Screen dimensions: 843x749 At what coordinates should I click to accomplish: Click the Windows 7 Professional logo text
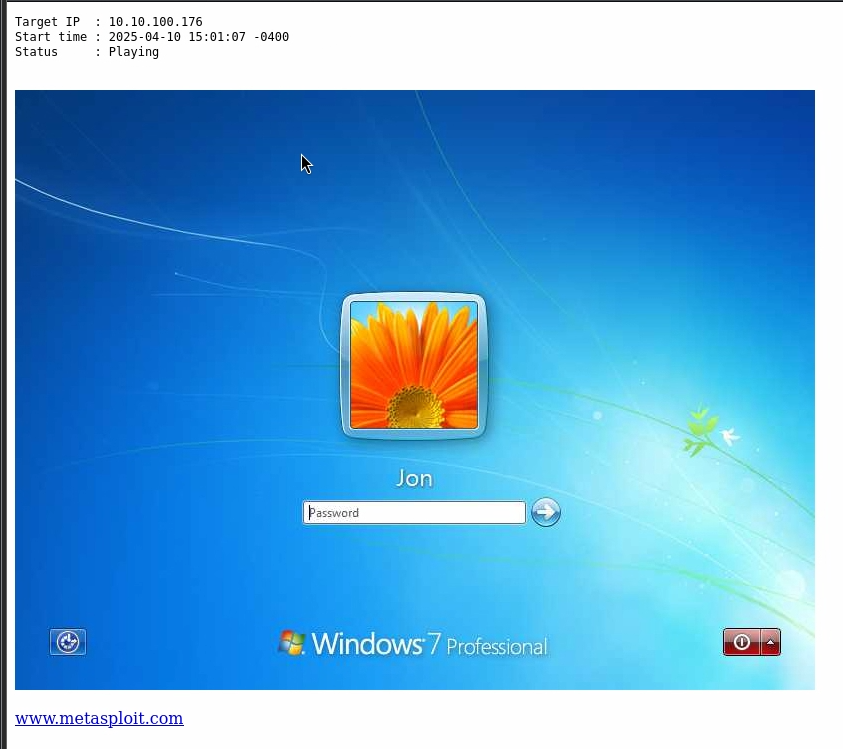coord(413,644)
